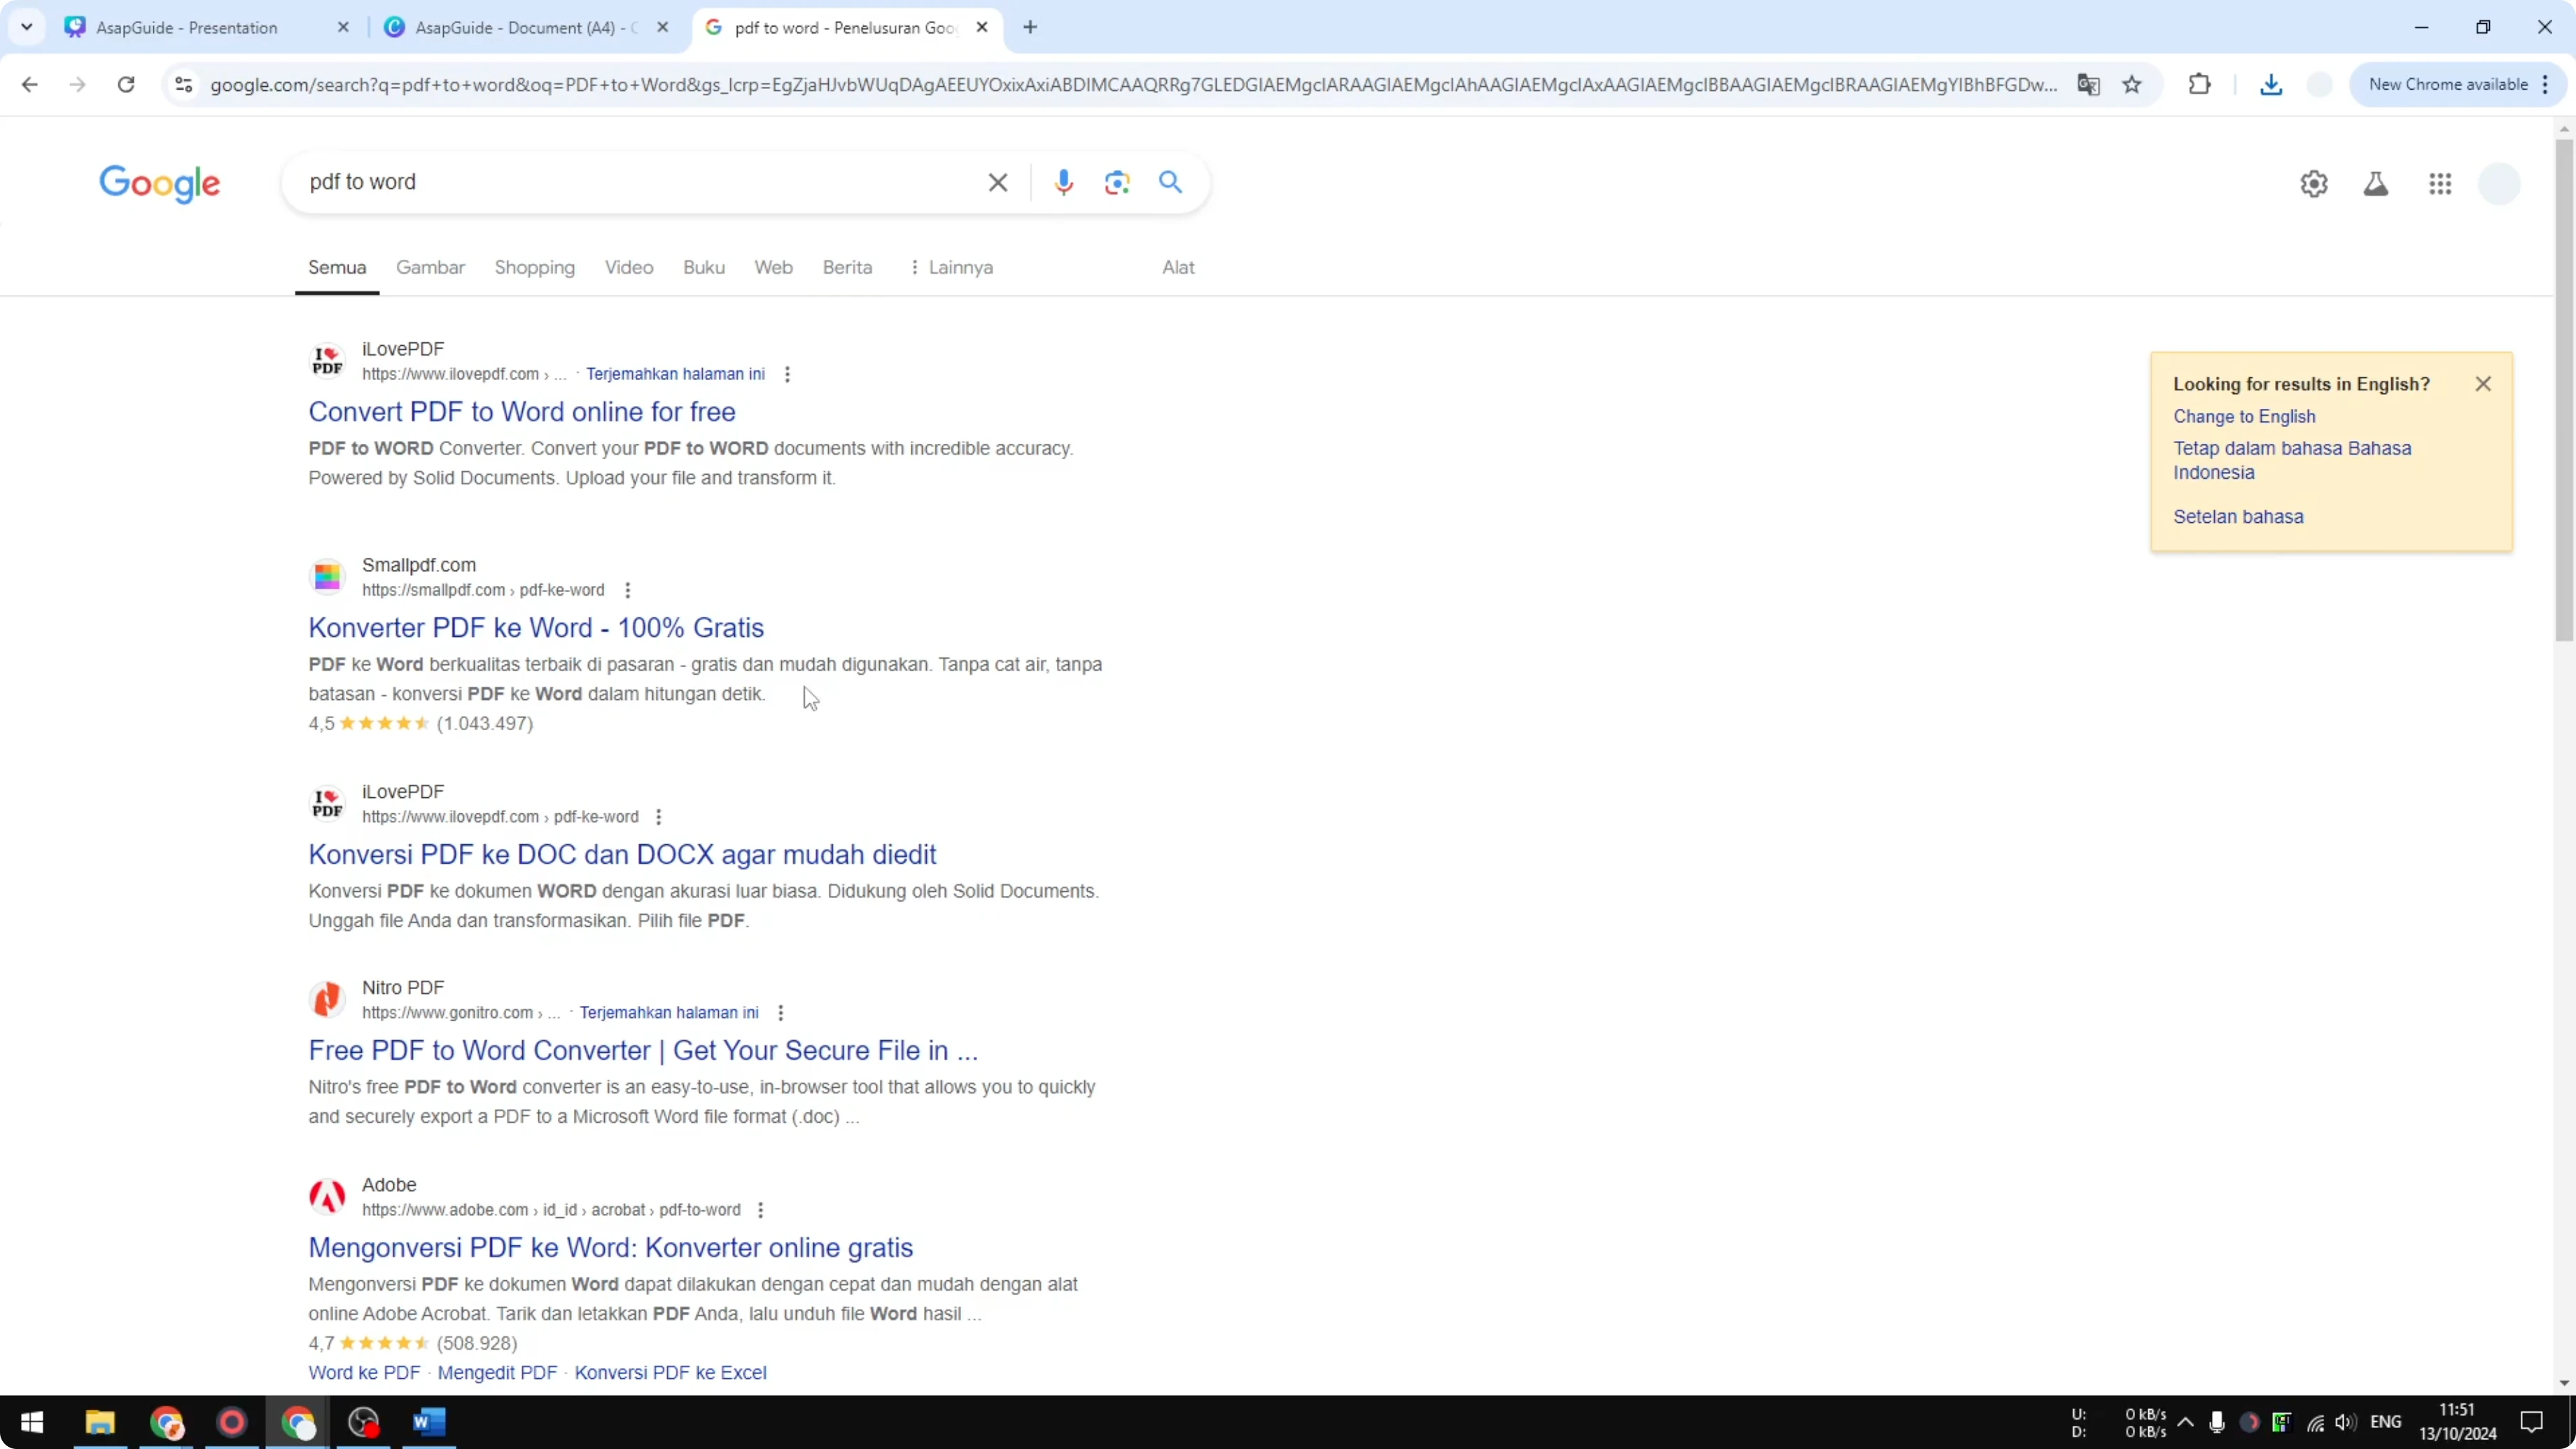Open the Search Labs flask icon
The image size is (2576, 1449).
click(x=2377, y=184)
